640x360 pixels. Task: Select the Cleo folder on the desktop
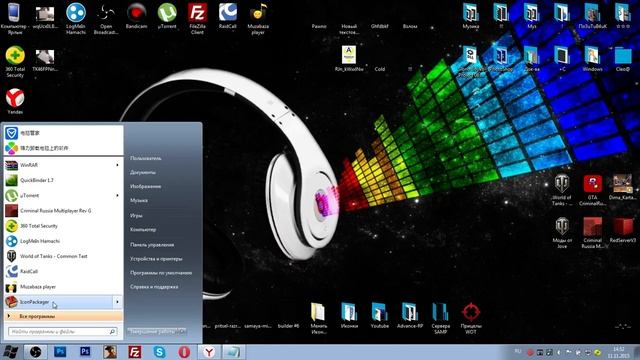622,59
